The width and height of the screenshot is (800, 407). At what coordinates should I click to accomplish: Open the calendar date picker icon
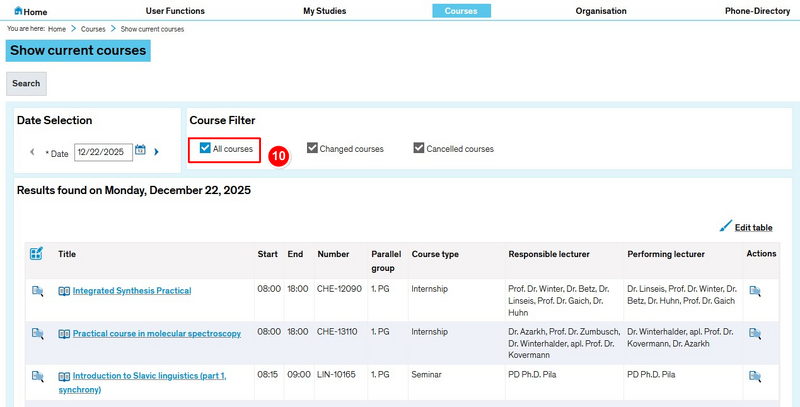point(141,151)
